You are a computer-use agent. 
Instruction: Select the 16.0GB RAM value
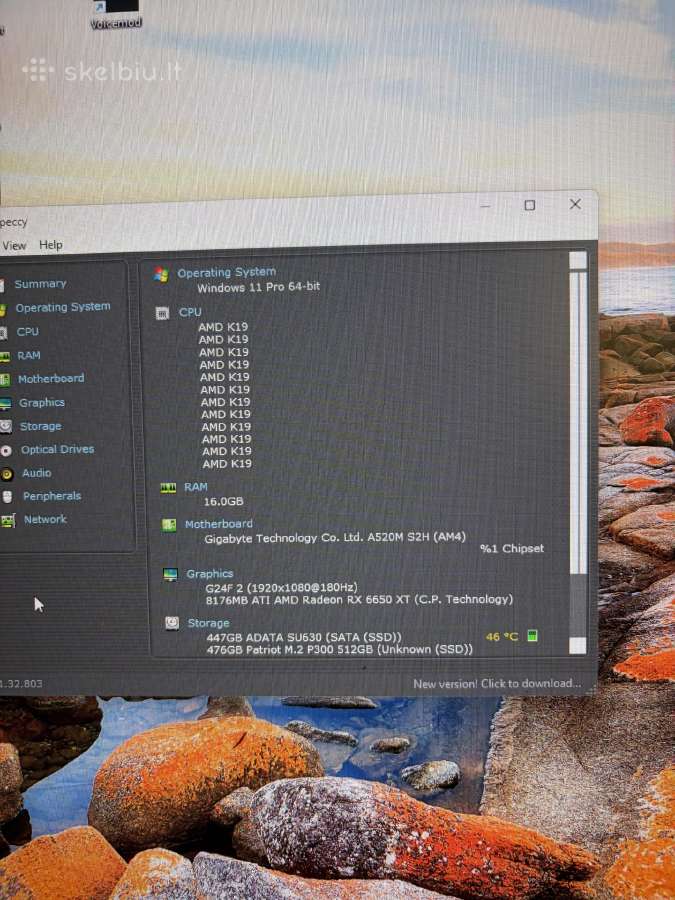click(x=223, y=501)
